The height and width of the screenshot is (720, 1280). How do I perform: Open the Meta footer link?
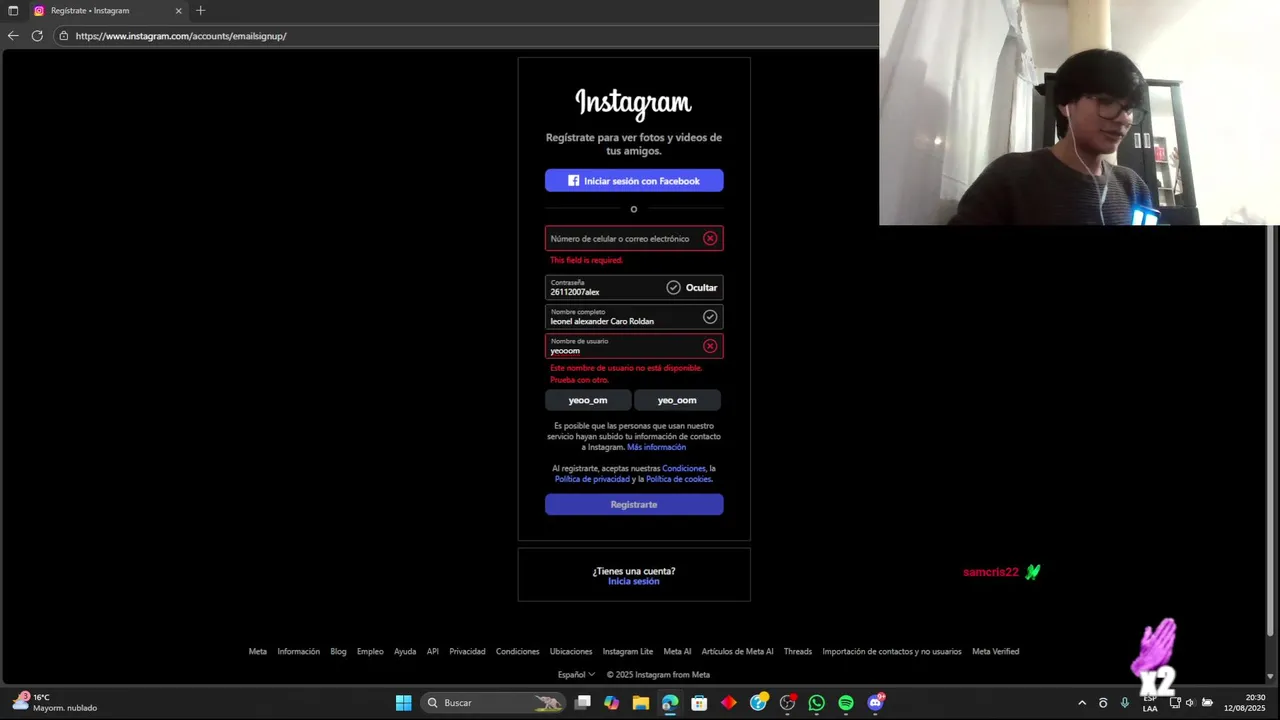pos(258,652)
